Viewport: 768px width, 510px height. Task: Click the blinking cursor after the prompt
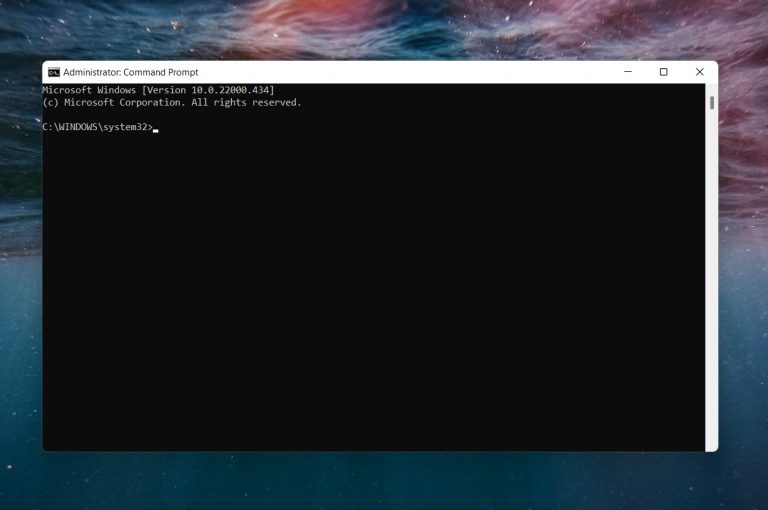[x=156, y=129]
